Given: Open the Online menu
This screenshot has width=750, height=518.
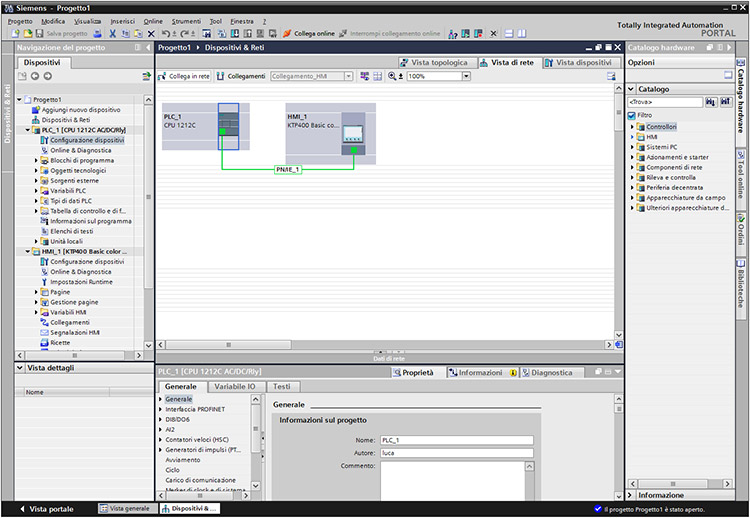Looking at the screenshot, I should click(x=153, y=22).
